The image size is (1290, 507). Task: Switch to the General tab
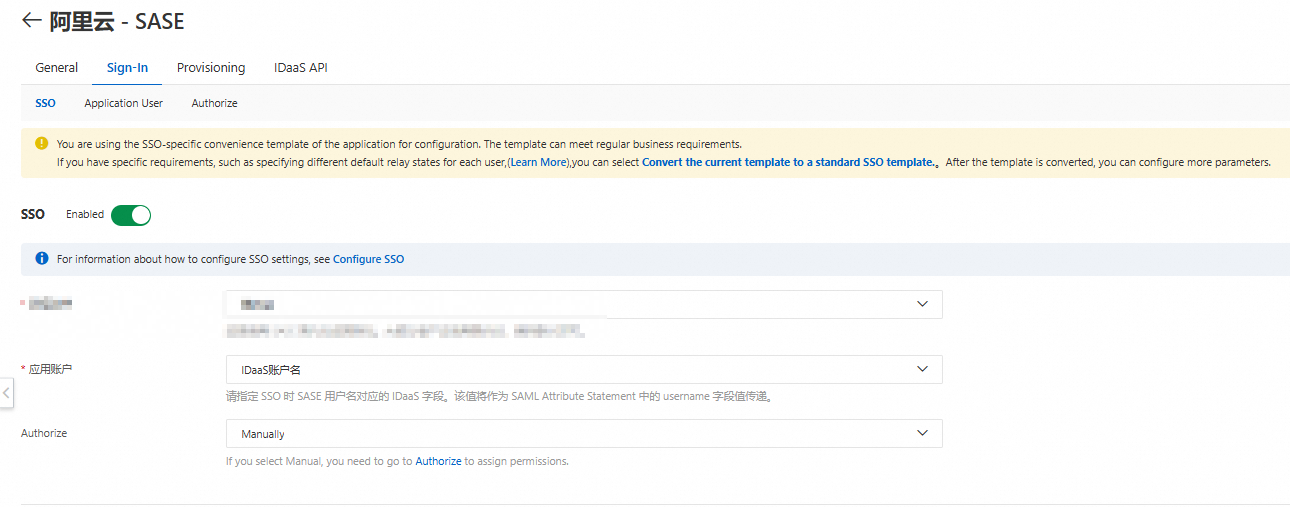(57, 68)
